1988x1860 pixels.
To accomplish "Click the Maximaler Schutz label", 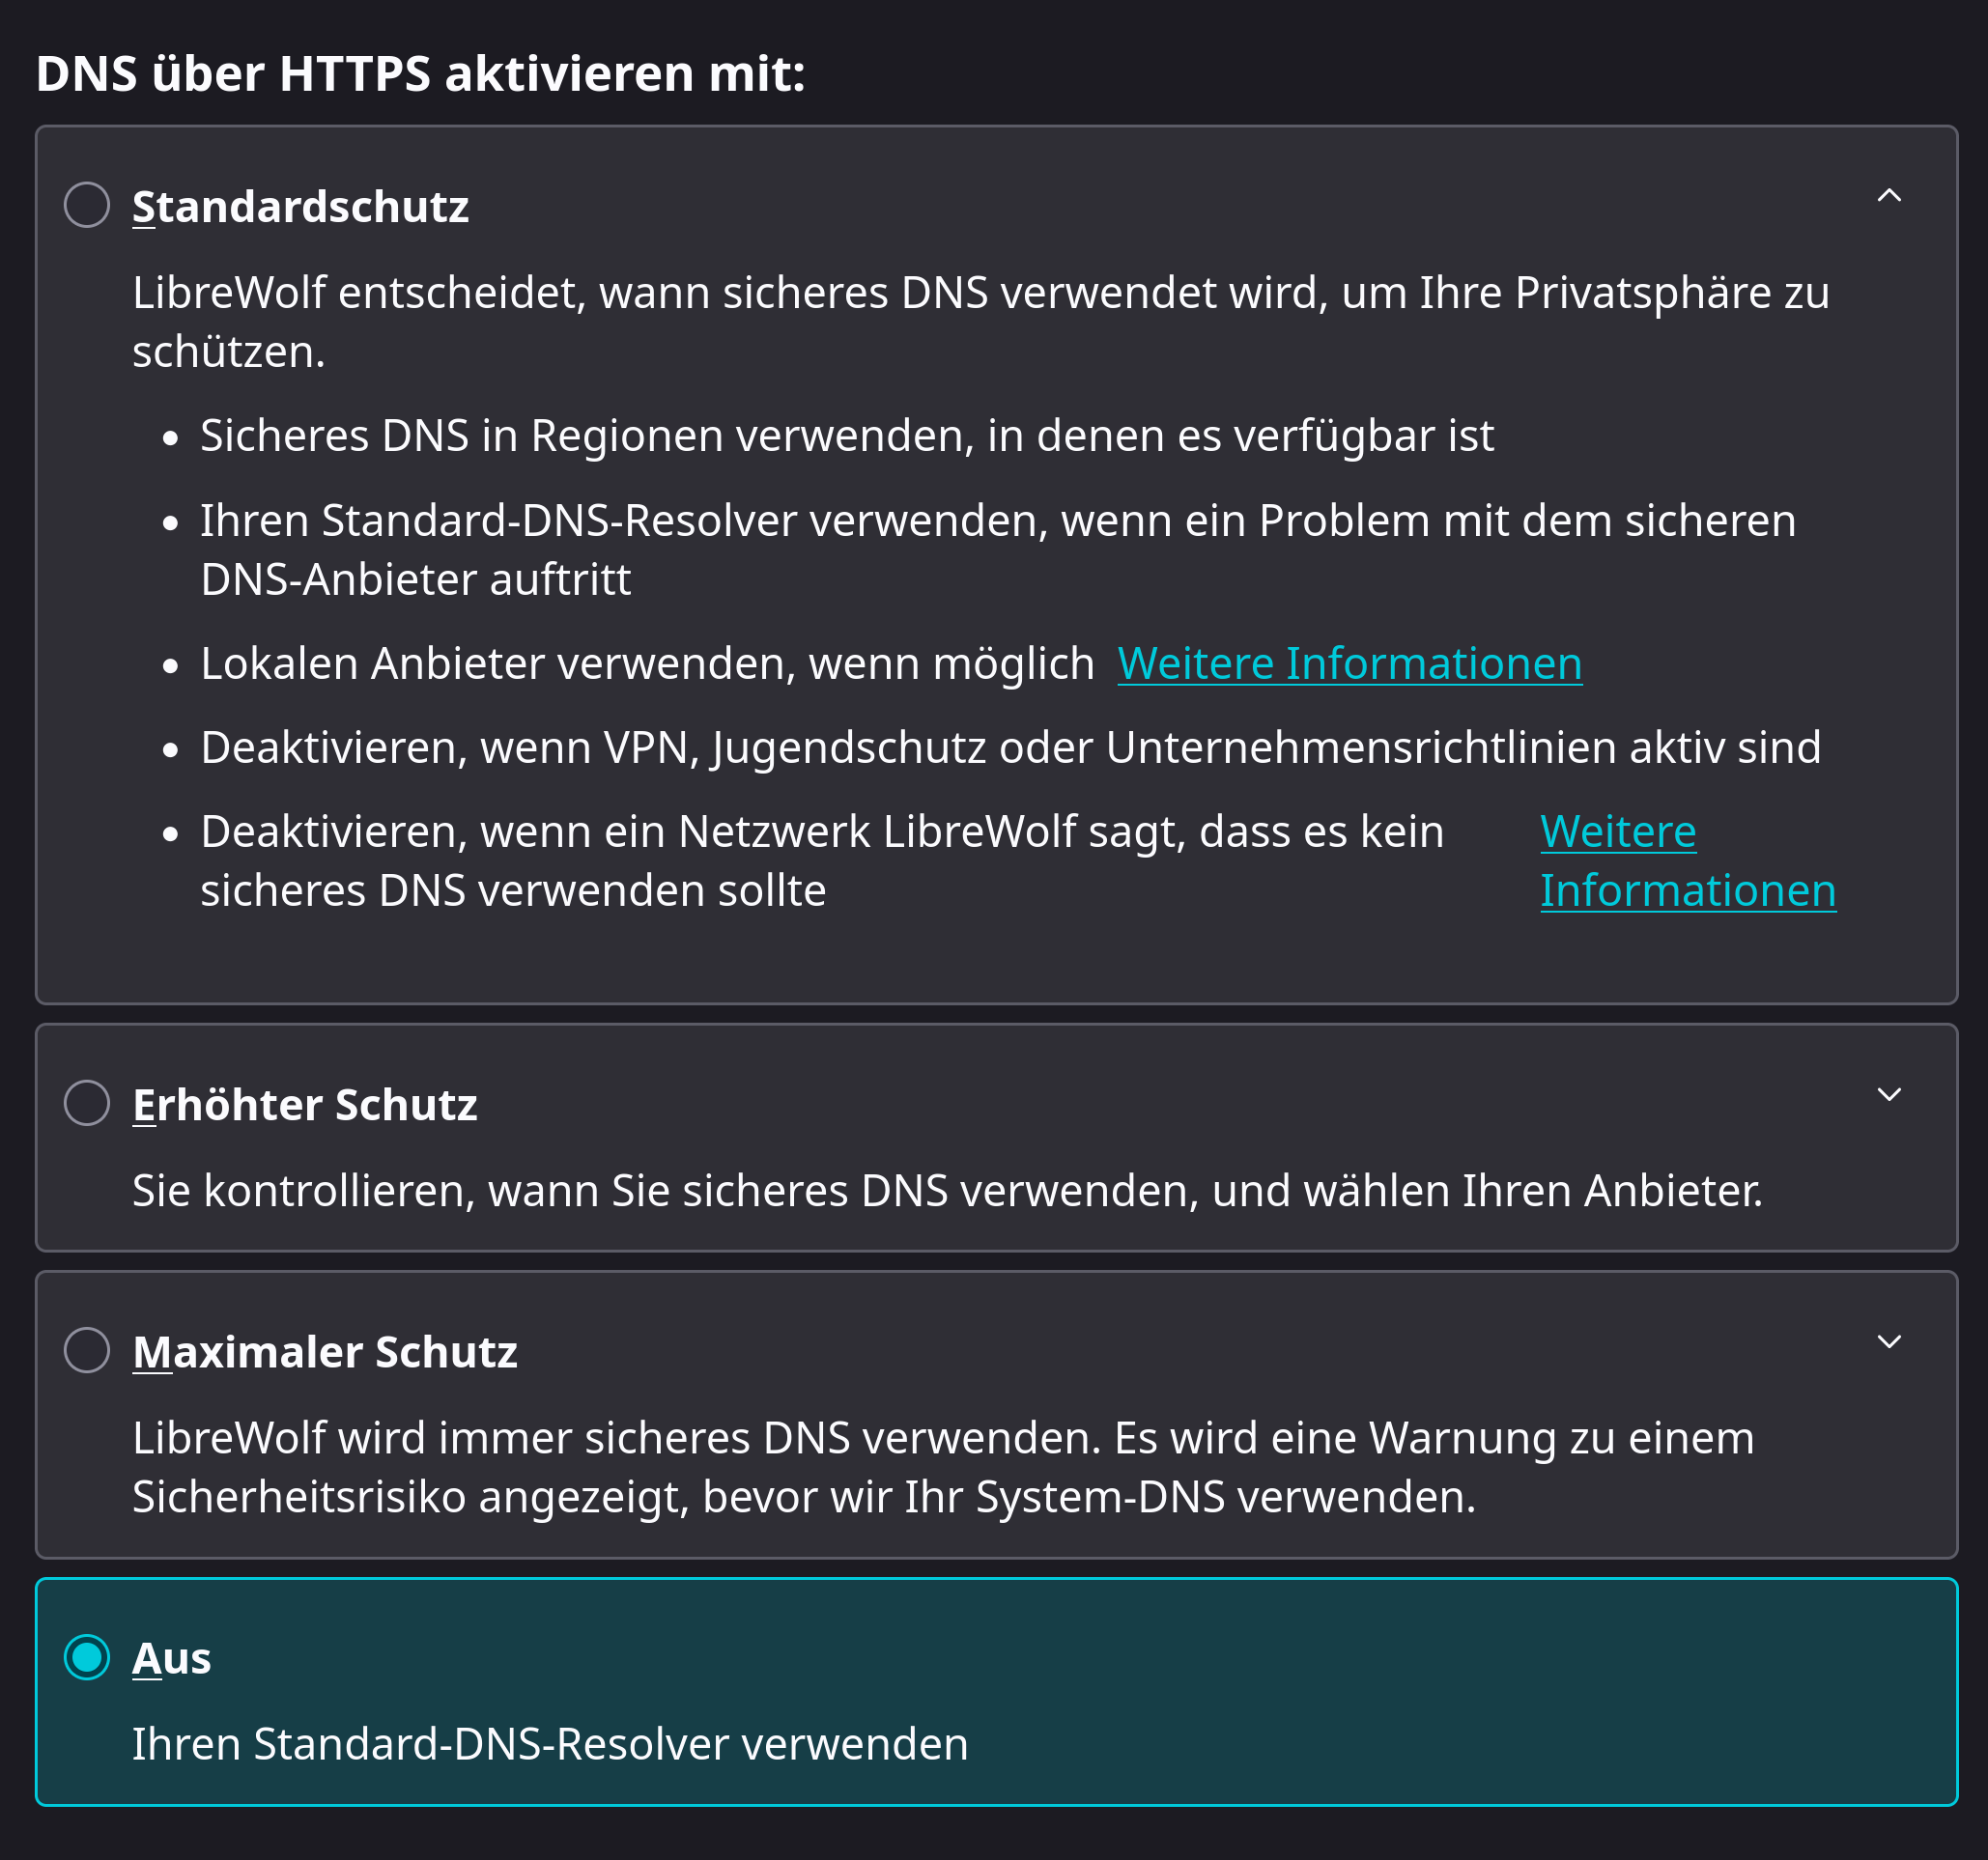I will [x=324, y=1352].
